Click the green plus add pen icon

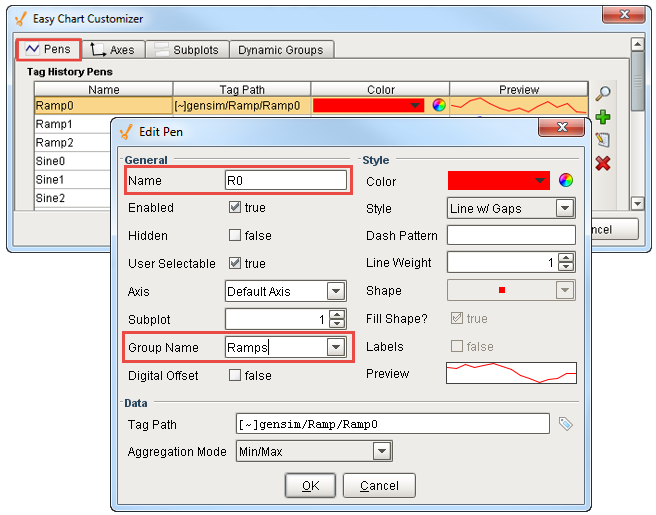[603, 117]
